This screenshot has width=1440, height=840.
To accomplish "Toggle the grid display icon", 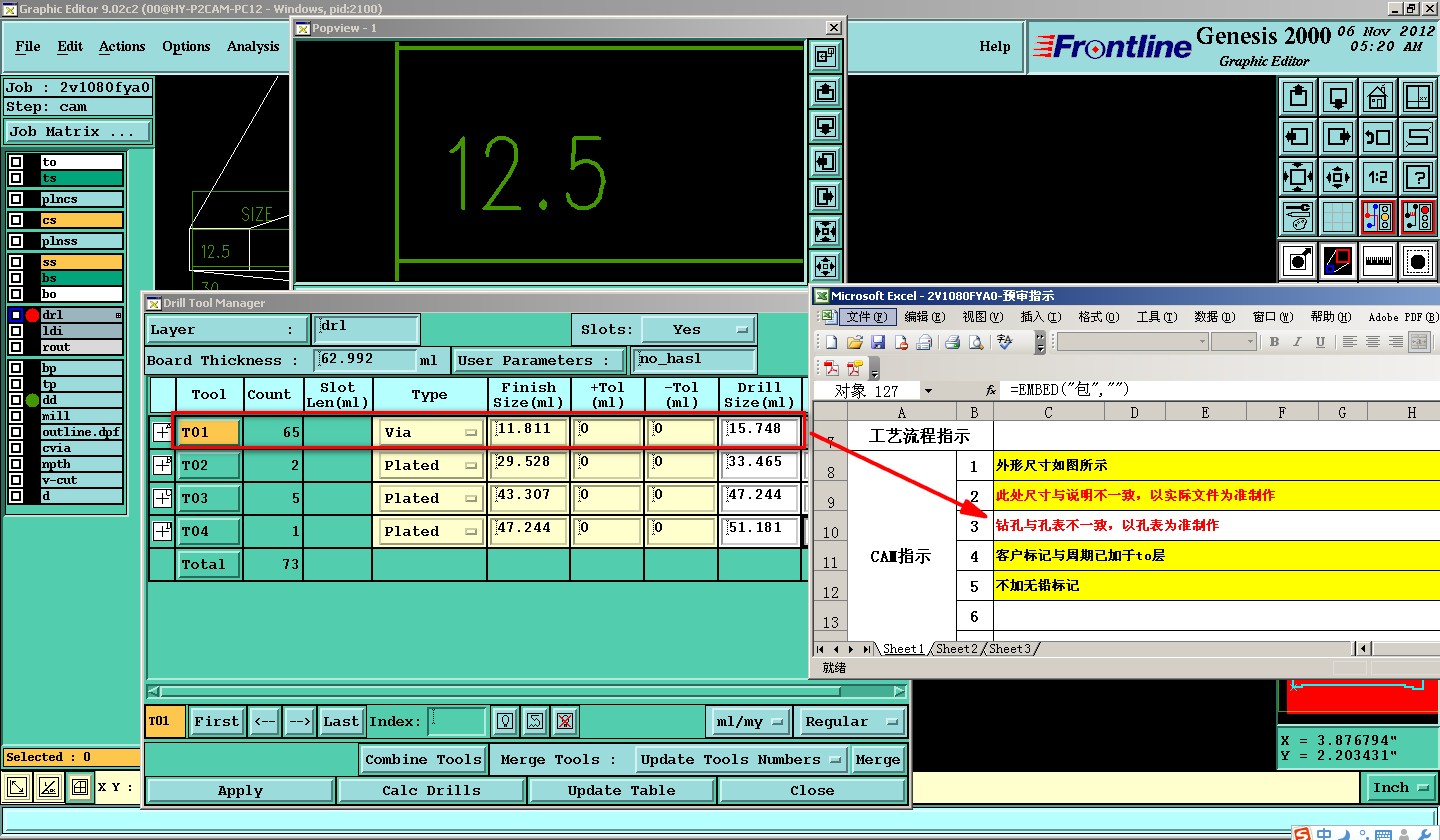I will [1338, 217].
